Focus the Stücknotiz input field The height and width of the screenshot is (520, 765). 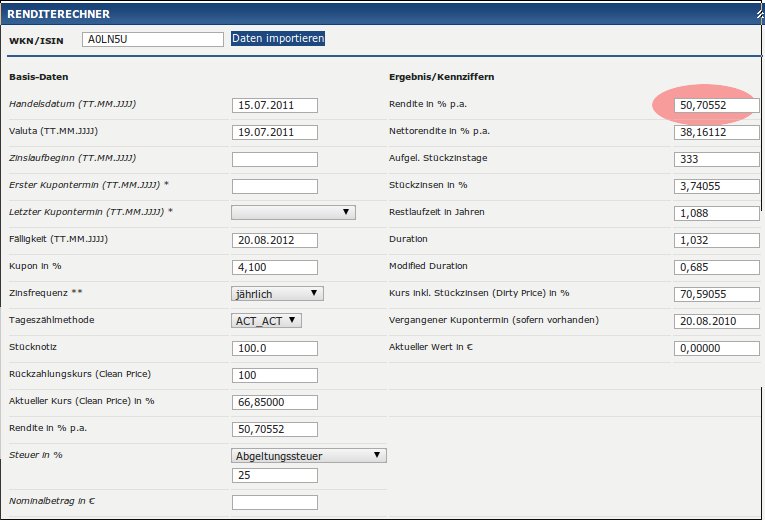coord(274,348)
